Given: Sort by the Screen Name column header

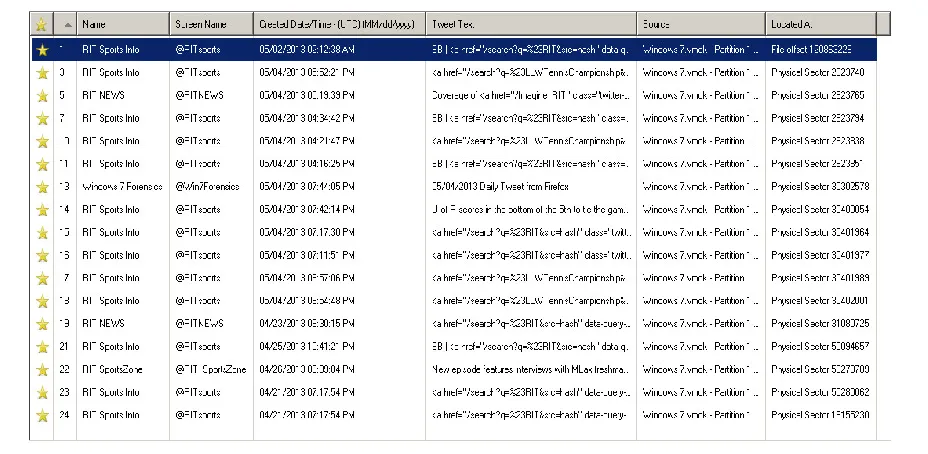Looking at the screenshot, I should point(211,24).
